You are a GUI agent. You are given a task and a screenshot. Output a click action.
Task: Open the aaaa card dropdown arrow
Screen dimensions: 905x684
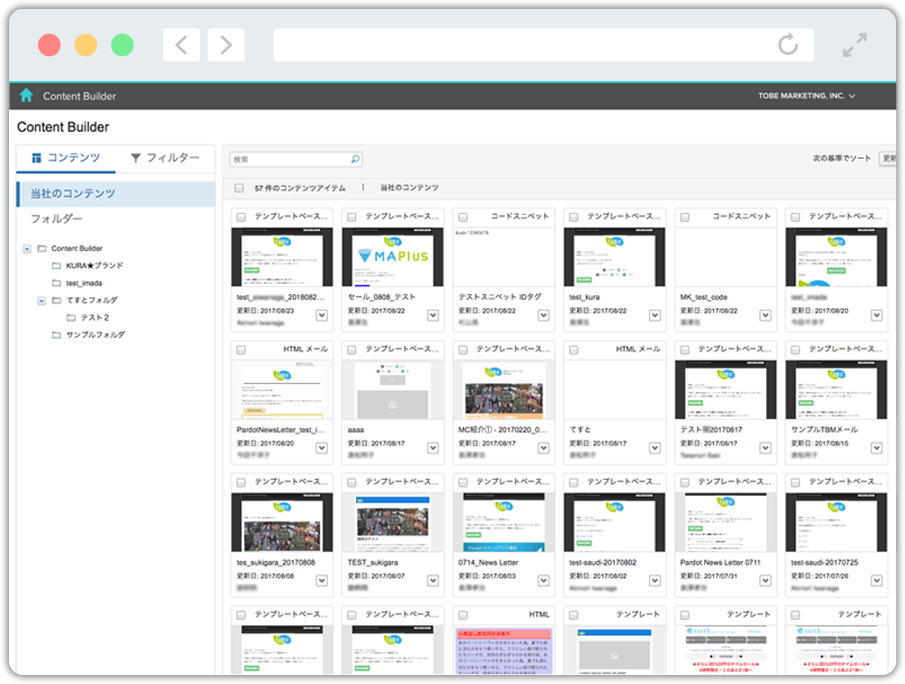(x=433, y=448)
